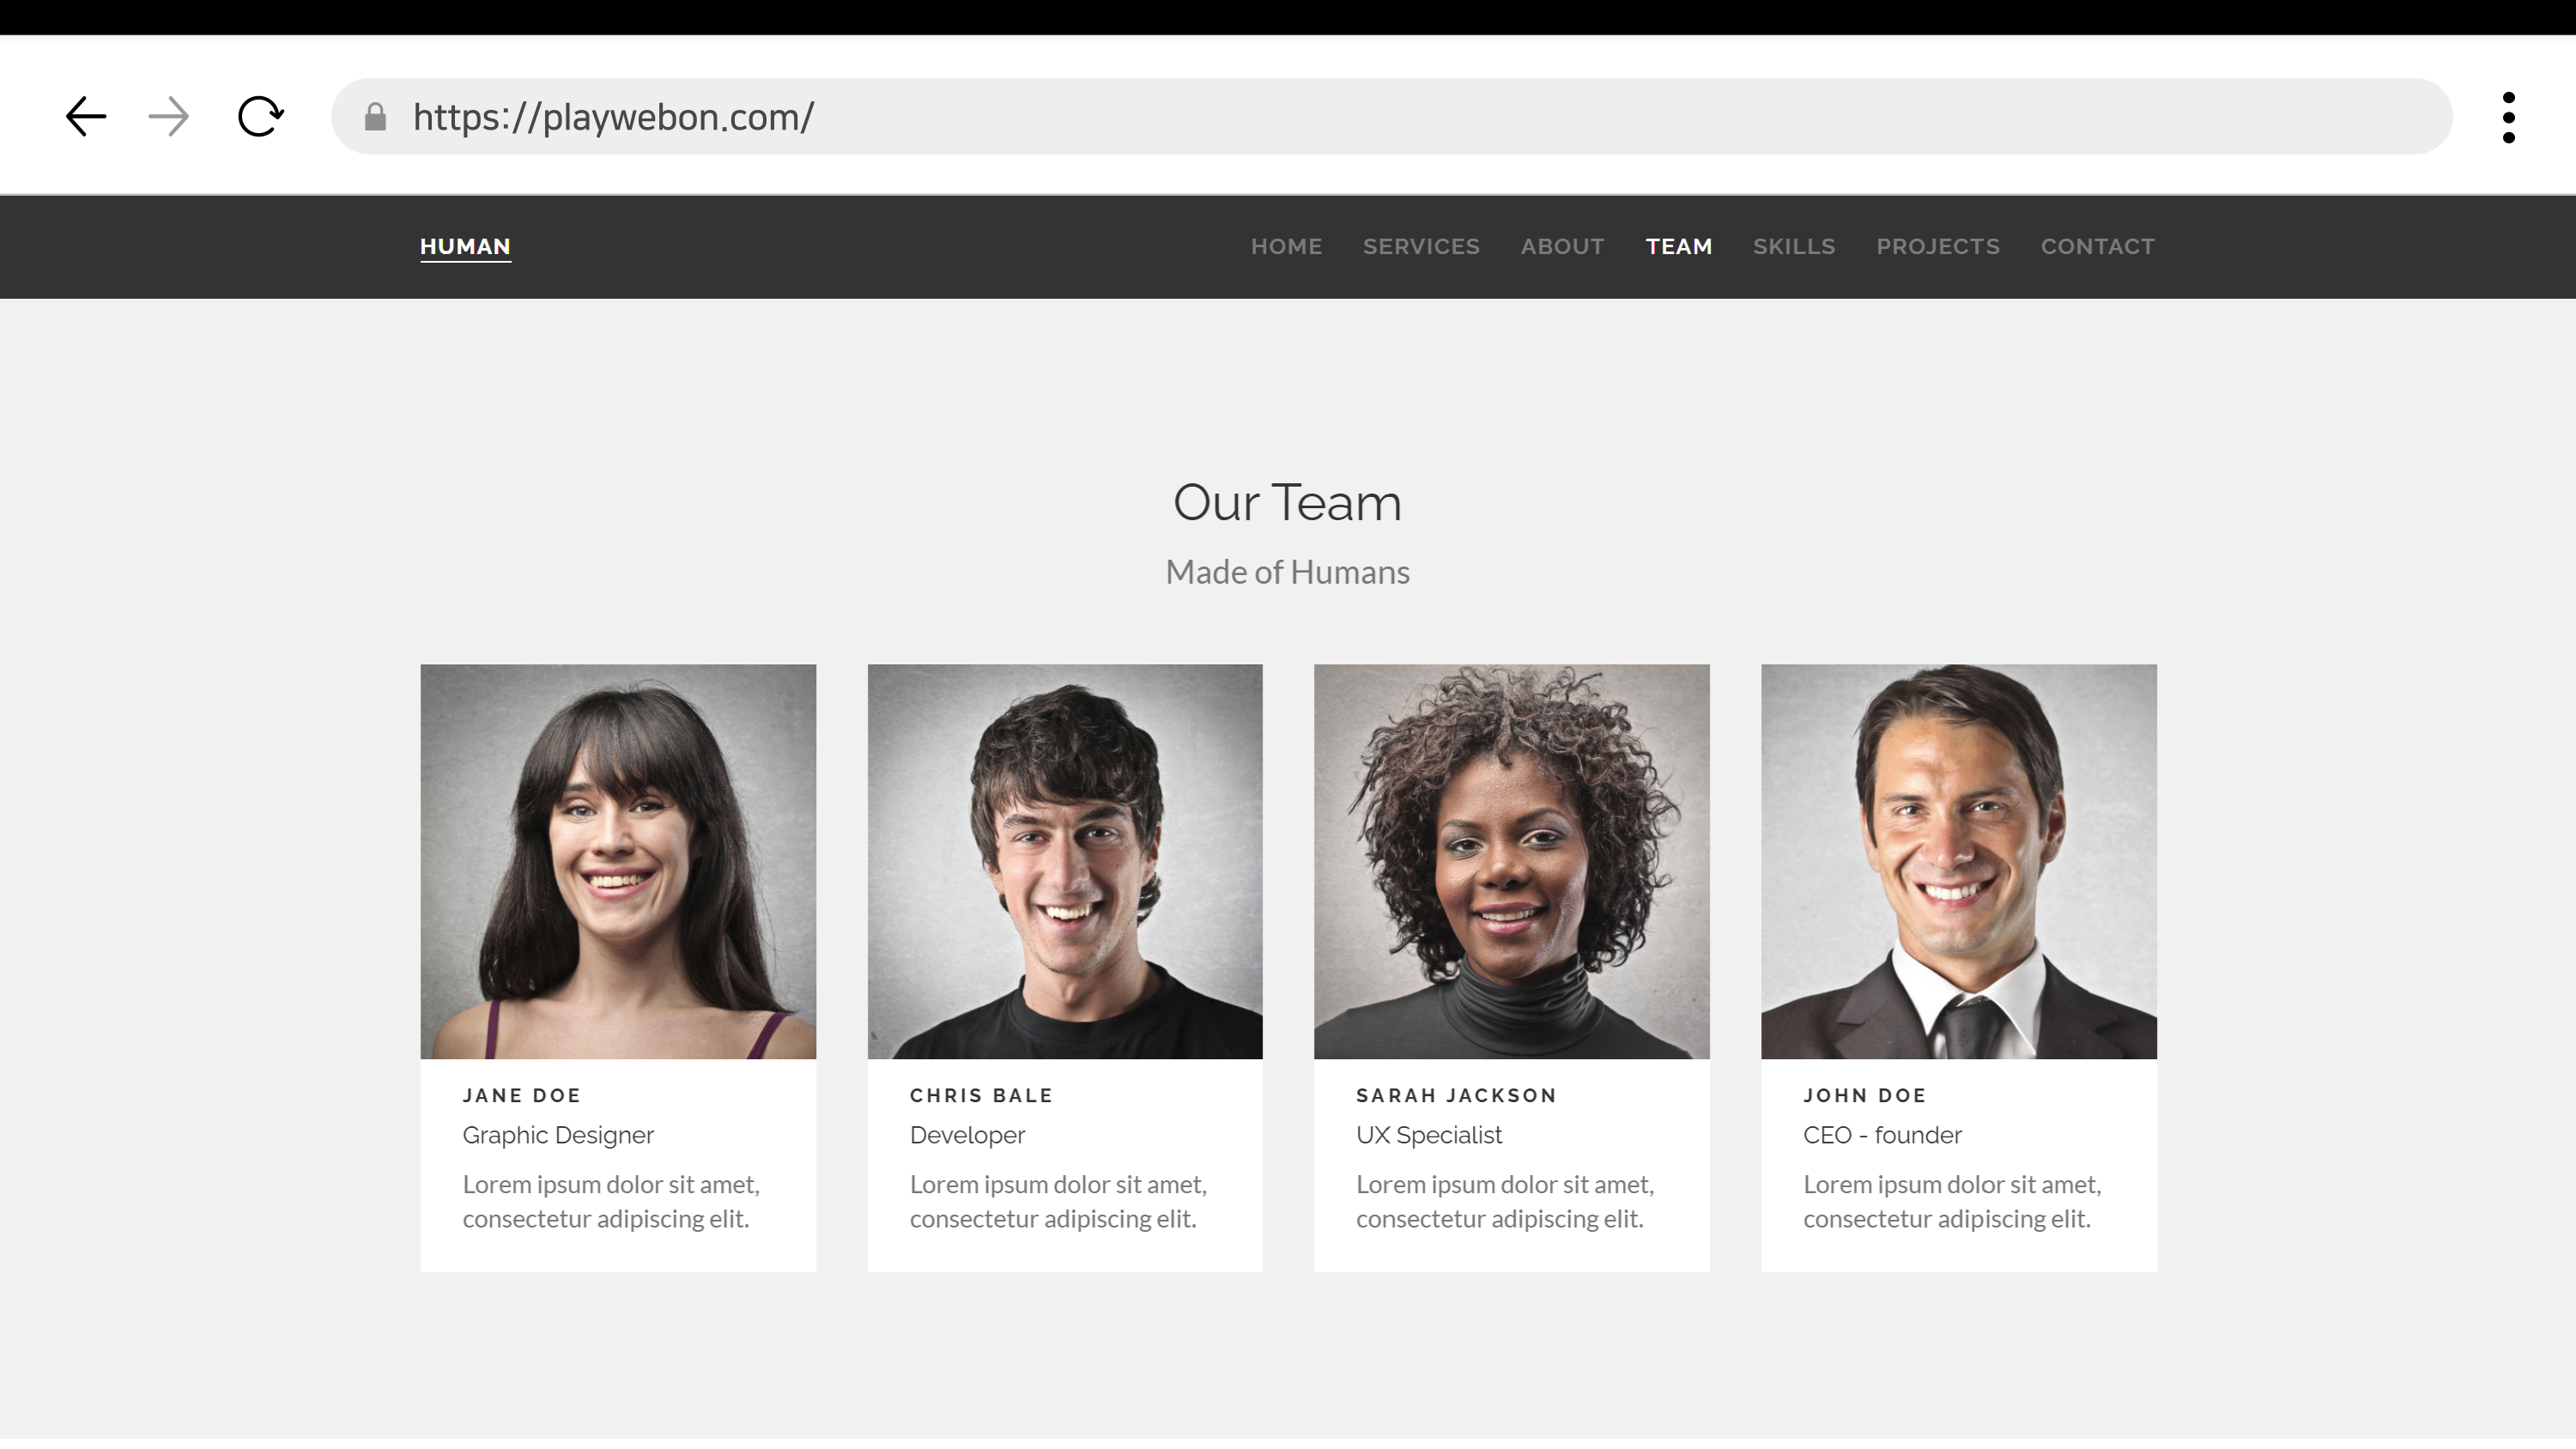
Task: Open the PROJECTS nav link
Action: pyautogui.click(x=1937, y=246)
